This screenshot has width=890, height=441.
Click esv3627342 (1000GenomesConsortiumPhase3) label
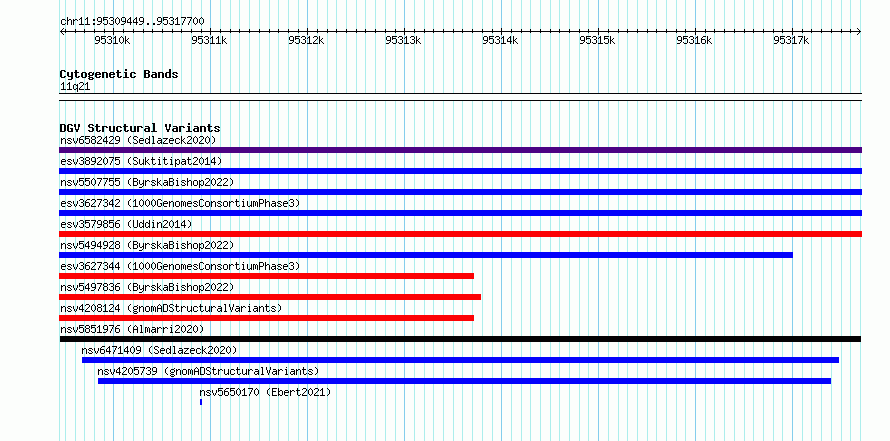click(180, 203)
